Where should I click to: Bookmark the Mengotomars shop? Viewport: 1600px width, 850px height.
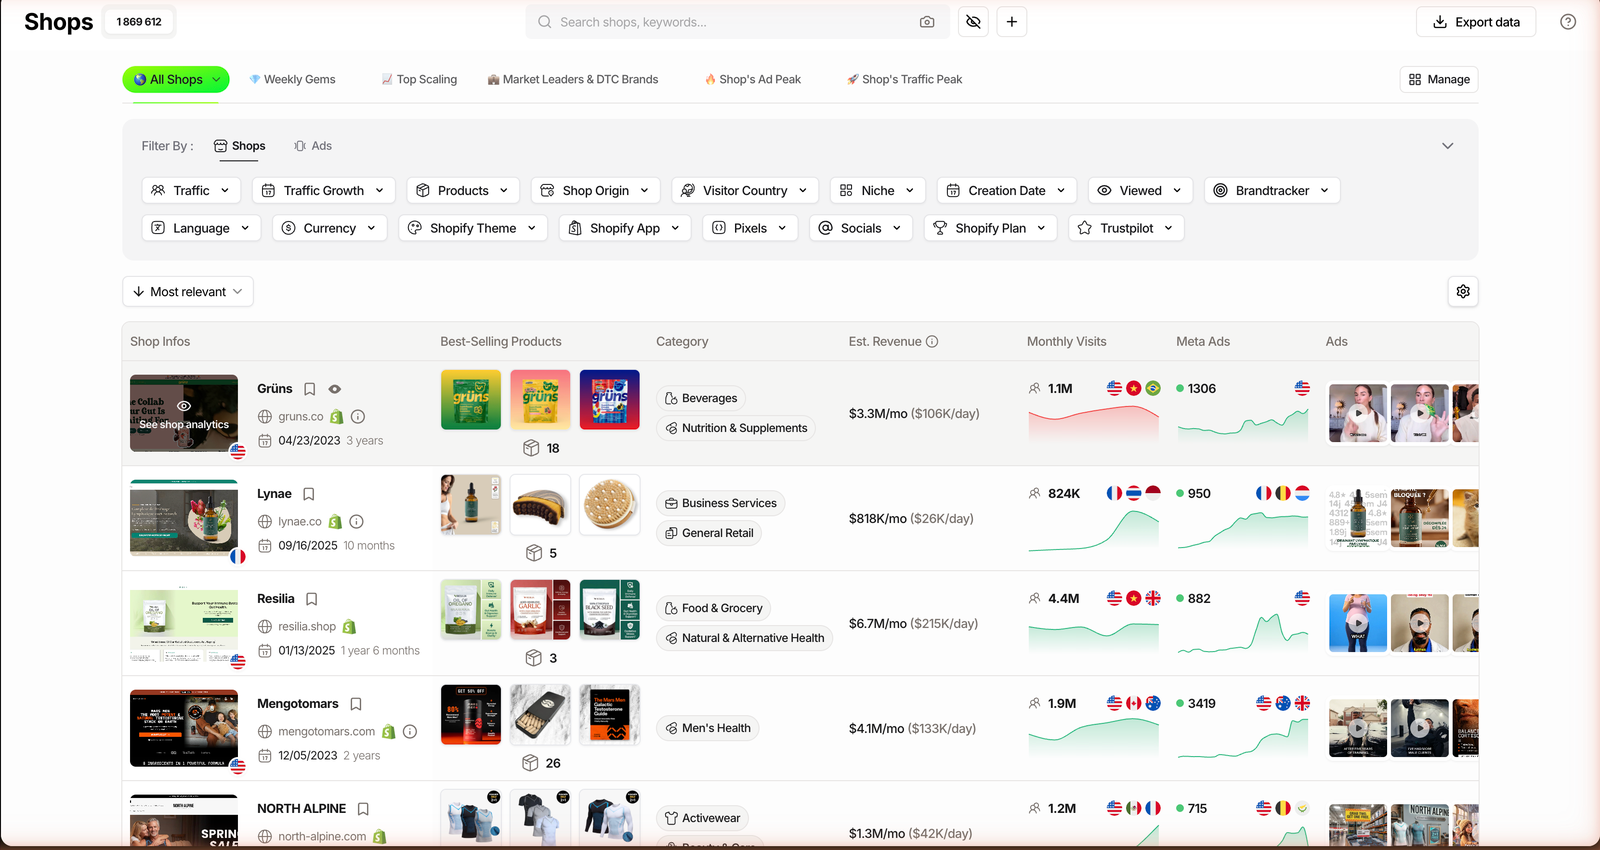pyautogui.click(x=356, y=704)
